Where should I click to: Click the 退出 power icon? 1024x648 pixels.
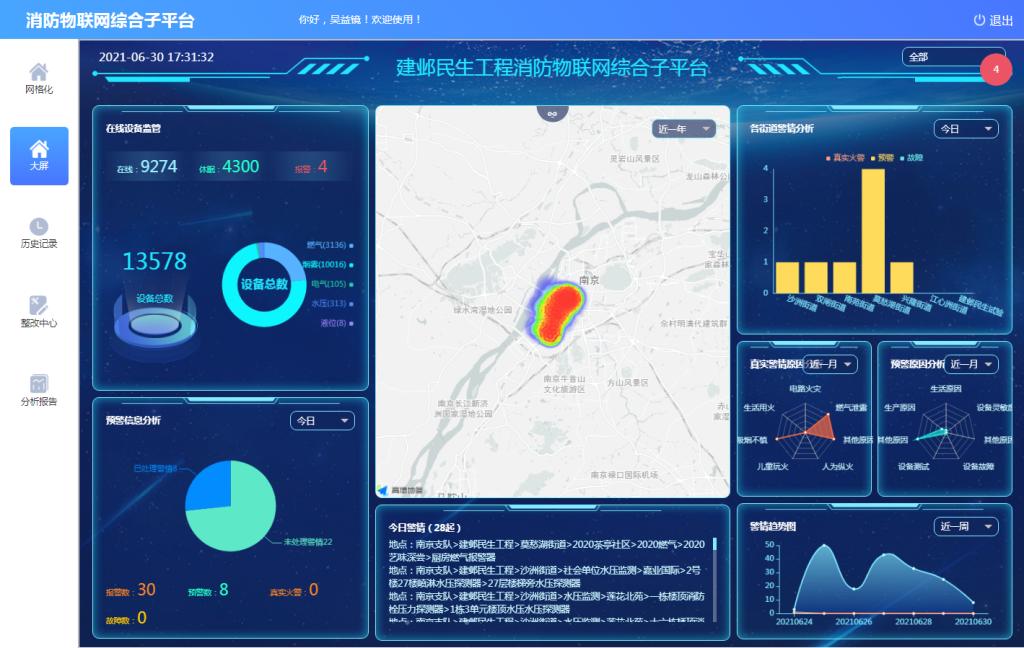tap(979, 20)
